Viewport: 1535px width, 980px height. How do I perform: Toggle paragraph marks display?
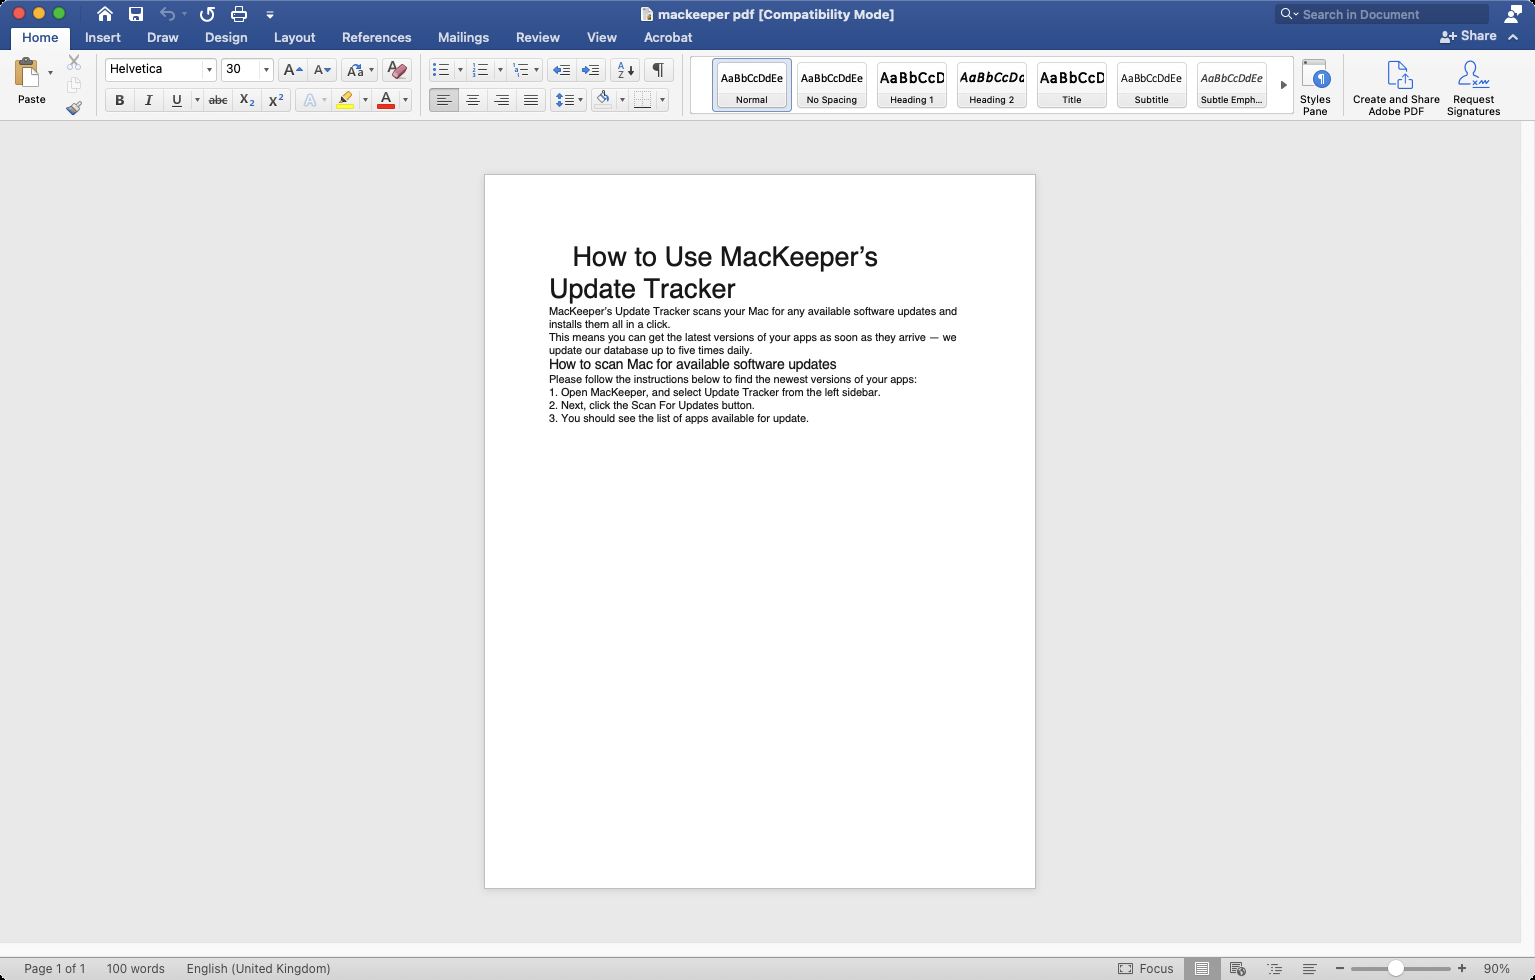coord(658,70)
